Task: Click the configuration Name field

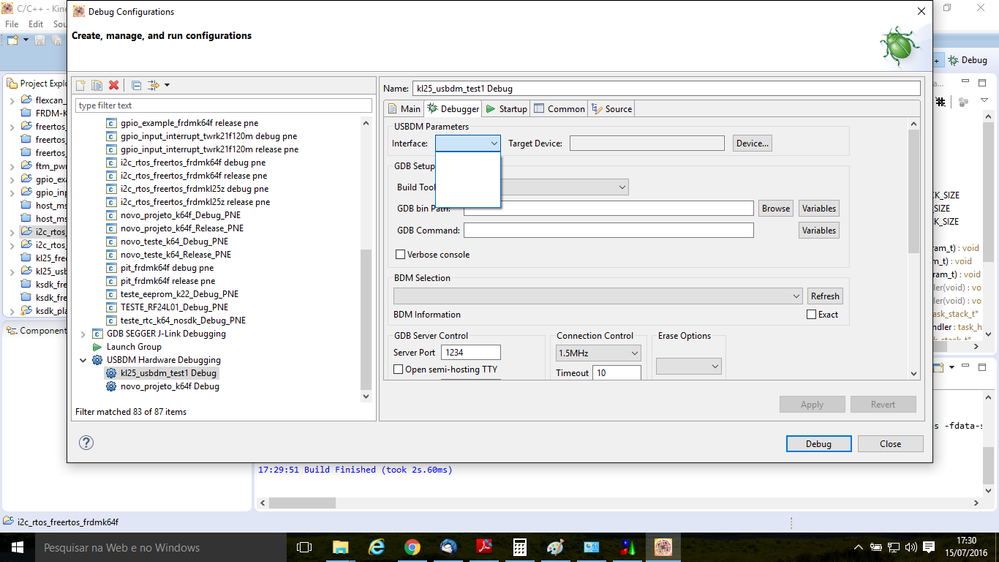Action: pos(666,89)
